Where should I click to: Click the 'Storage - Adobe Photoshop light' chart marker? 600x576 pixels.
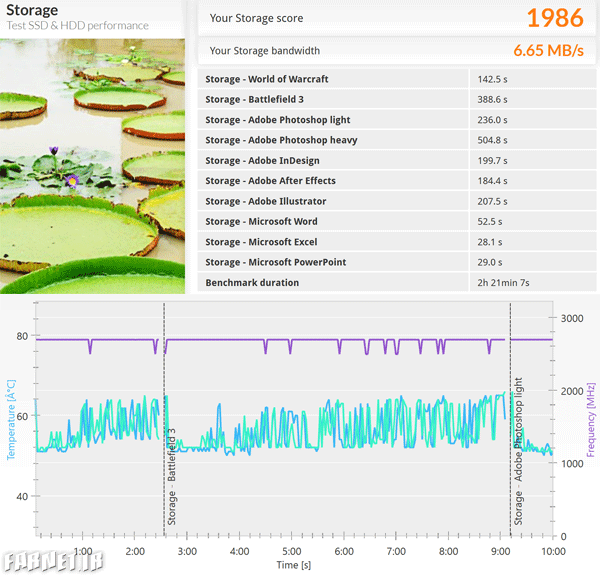coord(518,451)
